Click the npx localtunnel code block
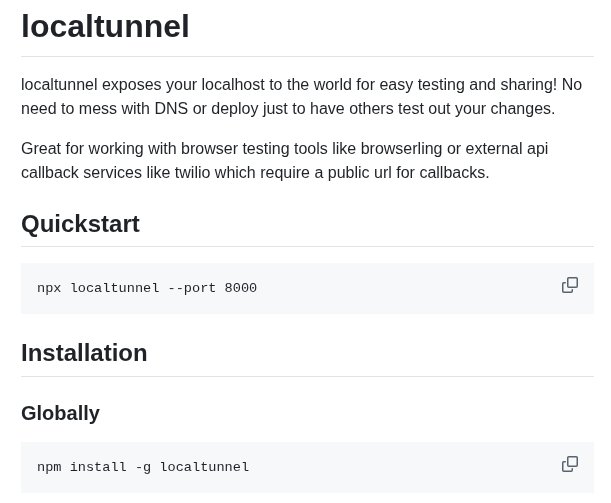This screenshot has height=503, width=611. pyautogui.click(x=307, y=288)
